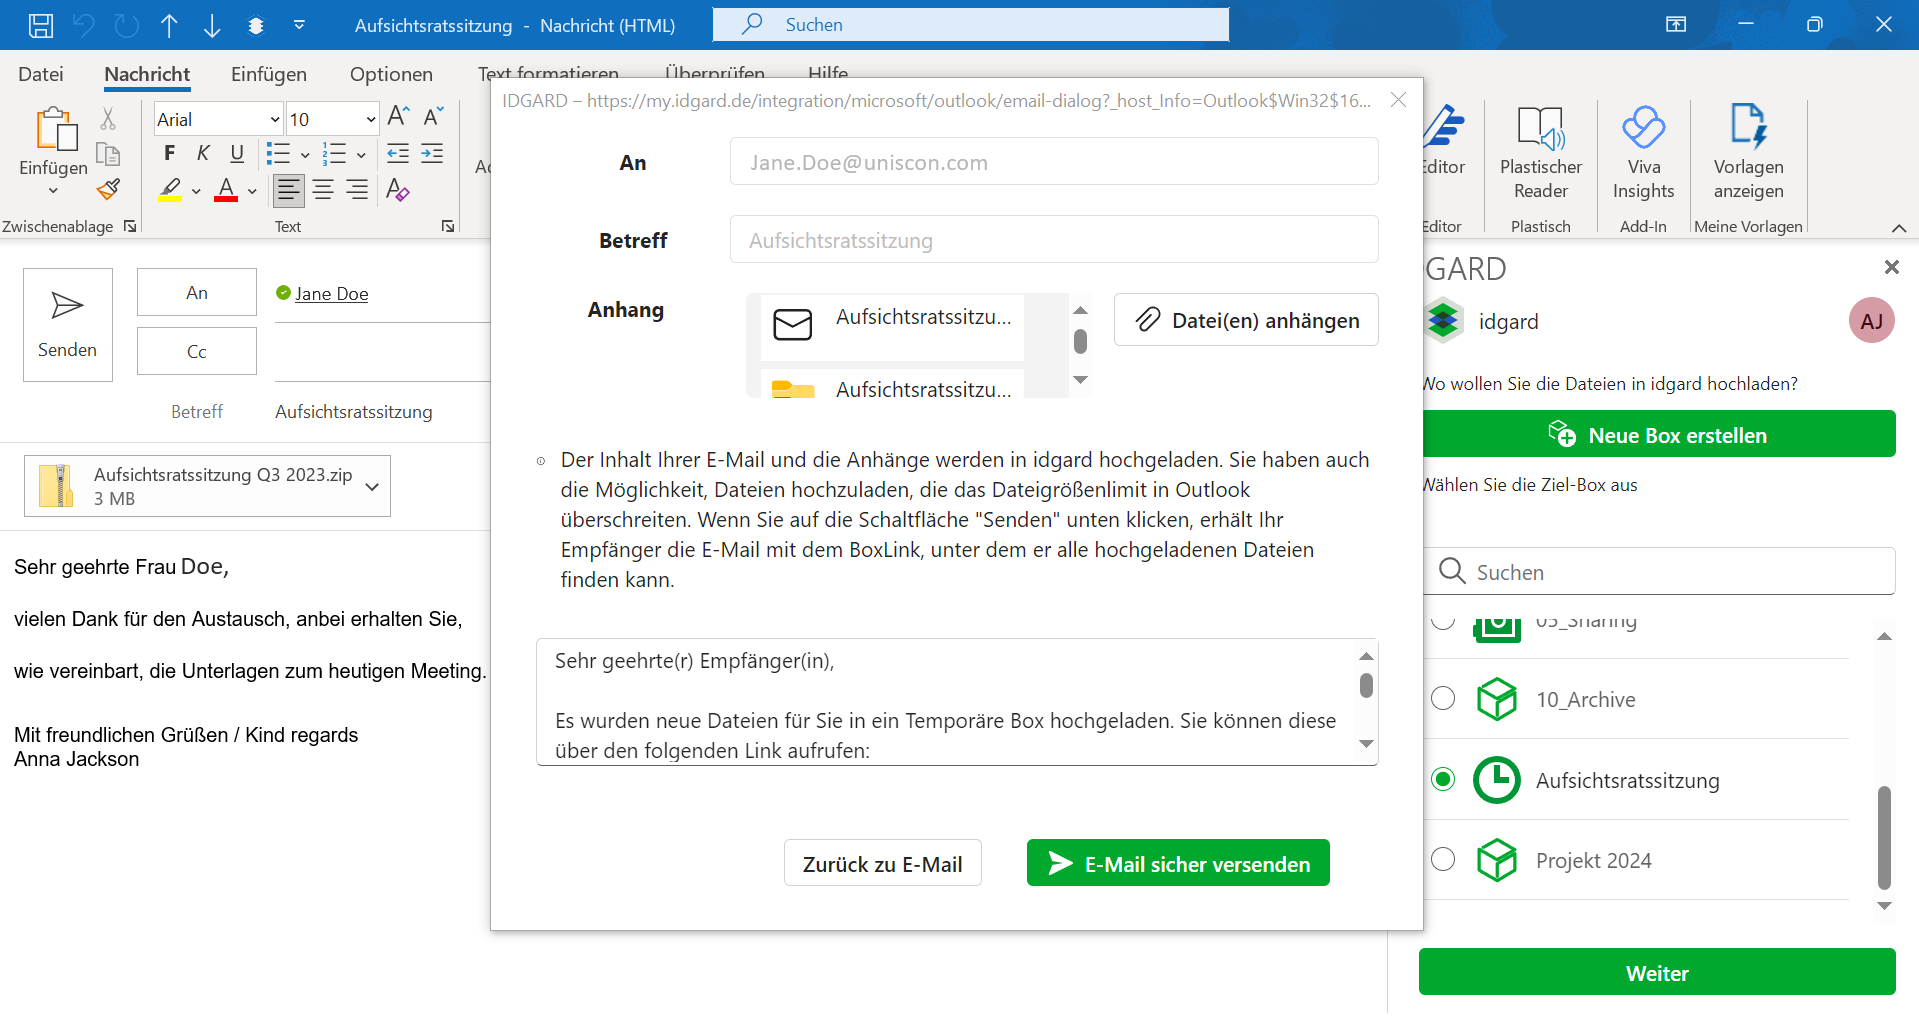The height and width of the screenshot is (1019, 1919).
Task: Select the Aufsichtsratssitzung box radio button
Action: [x=1443, y=779]
